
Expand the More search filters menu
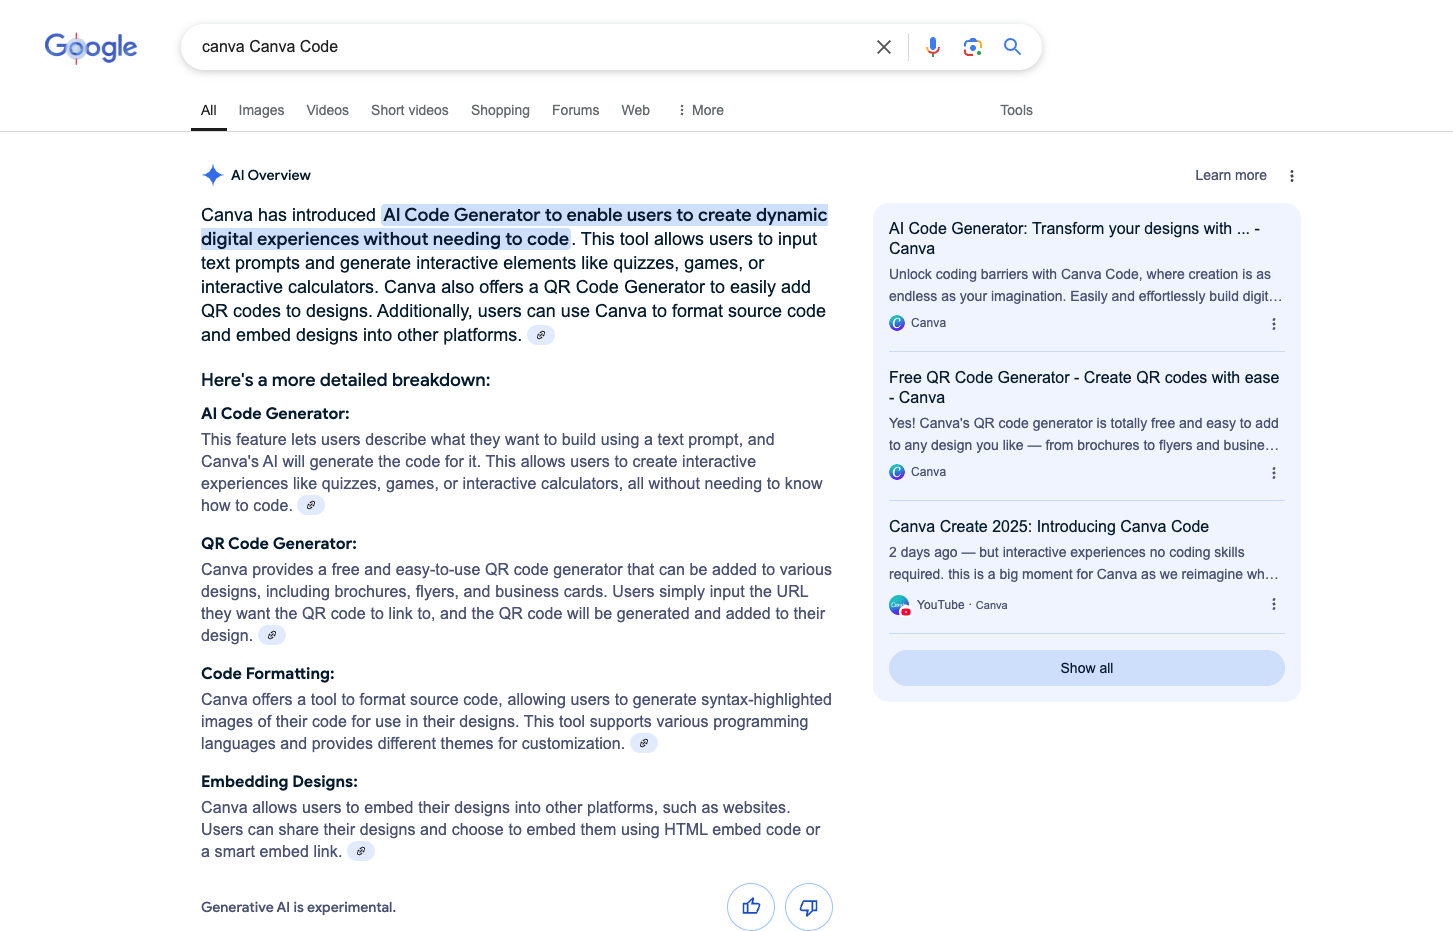tap(700, 110)
